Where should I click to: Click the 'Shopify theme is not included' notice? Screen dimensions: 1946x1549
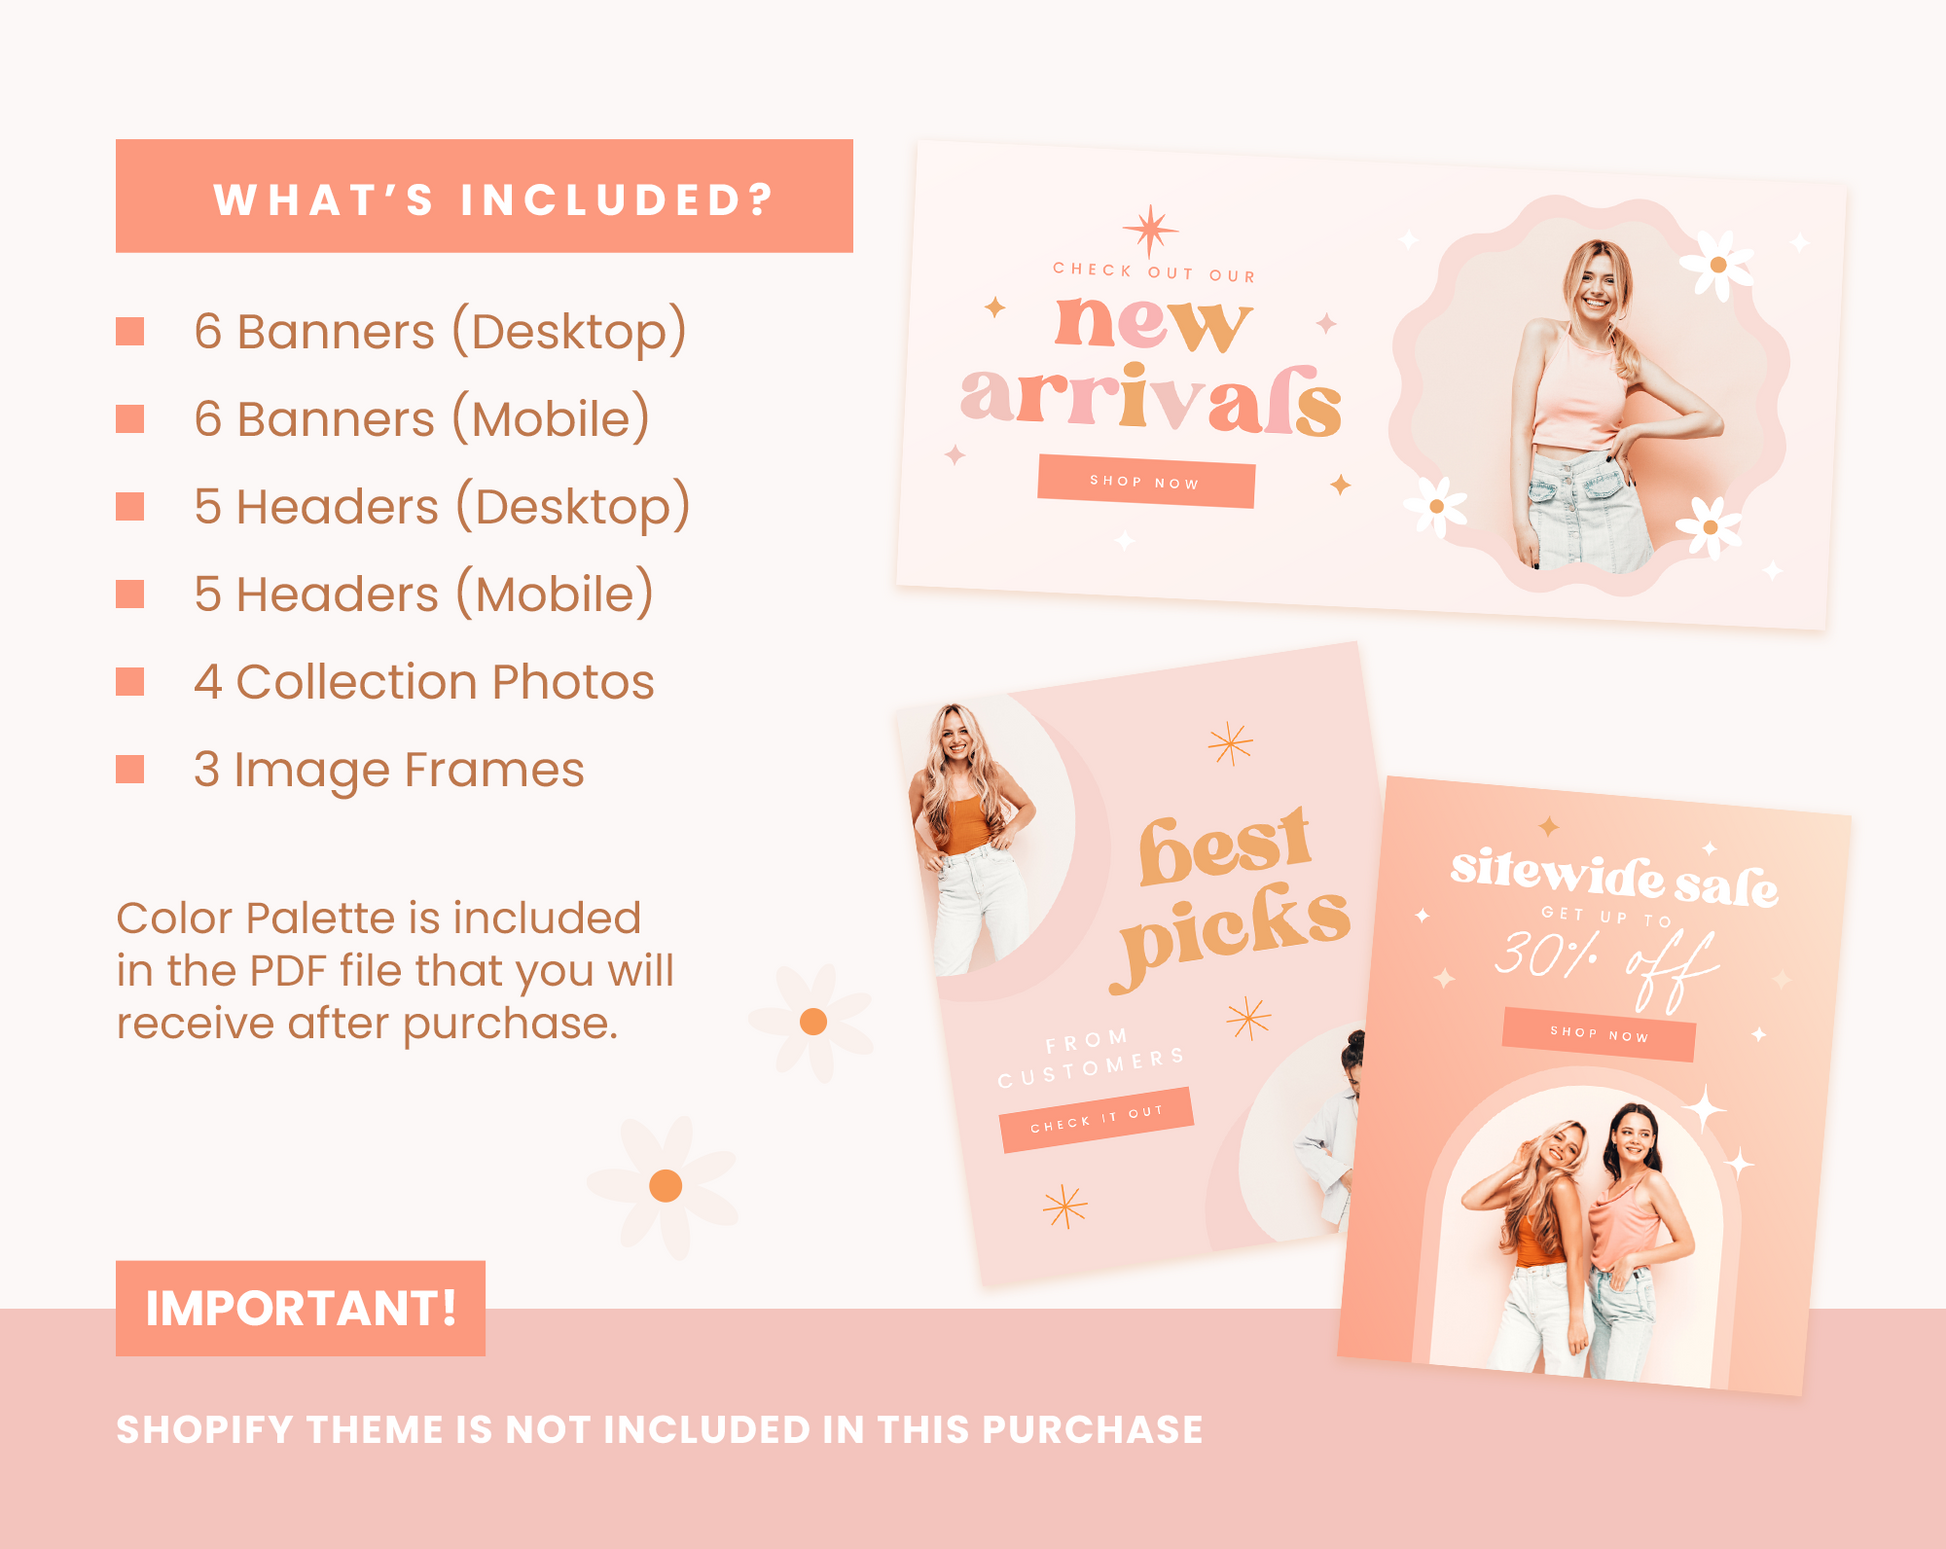660,1430
